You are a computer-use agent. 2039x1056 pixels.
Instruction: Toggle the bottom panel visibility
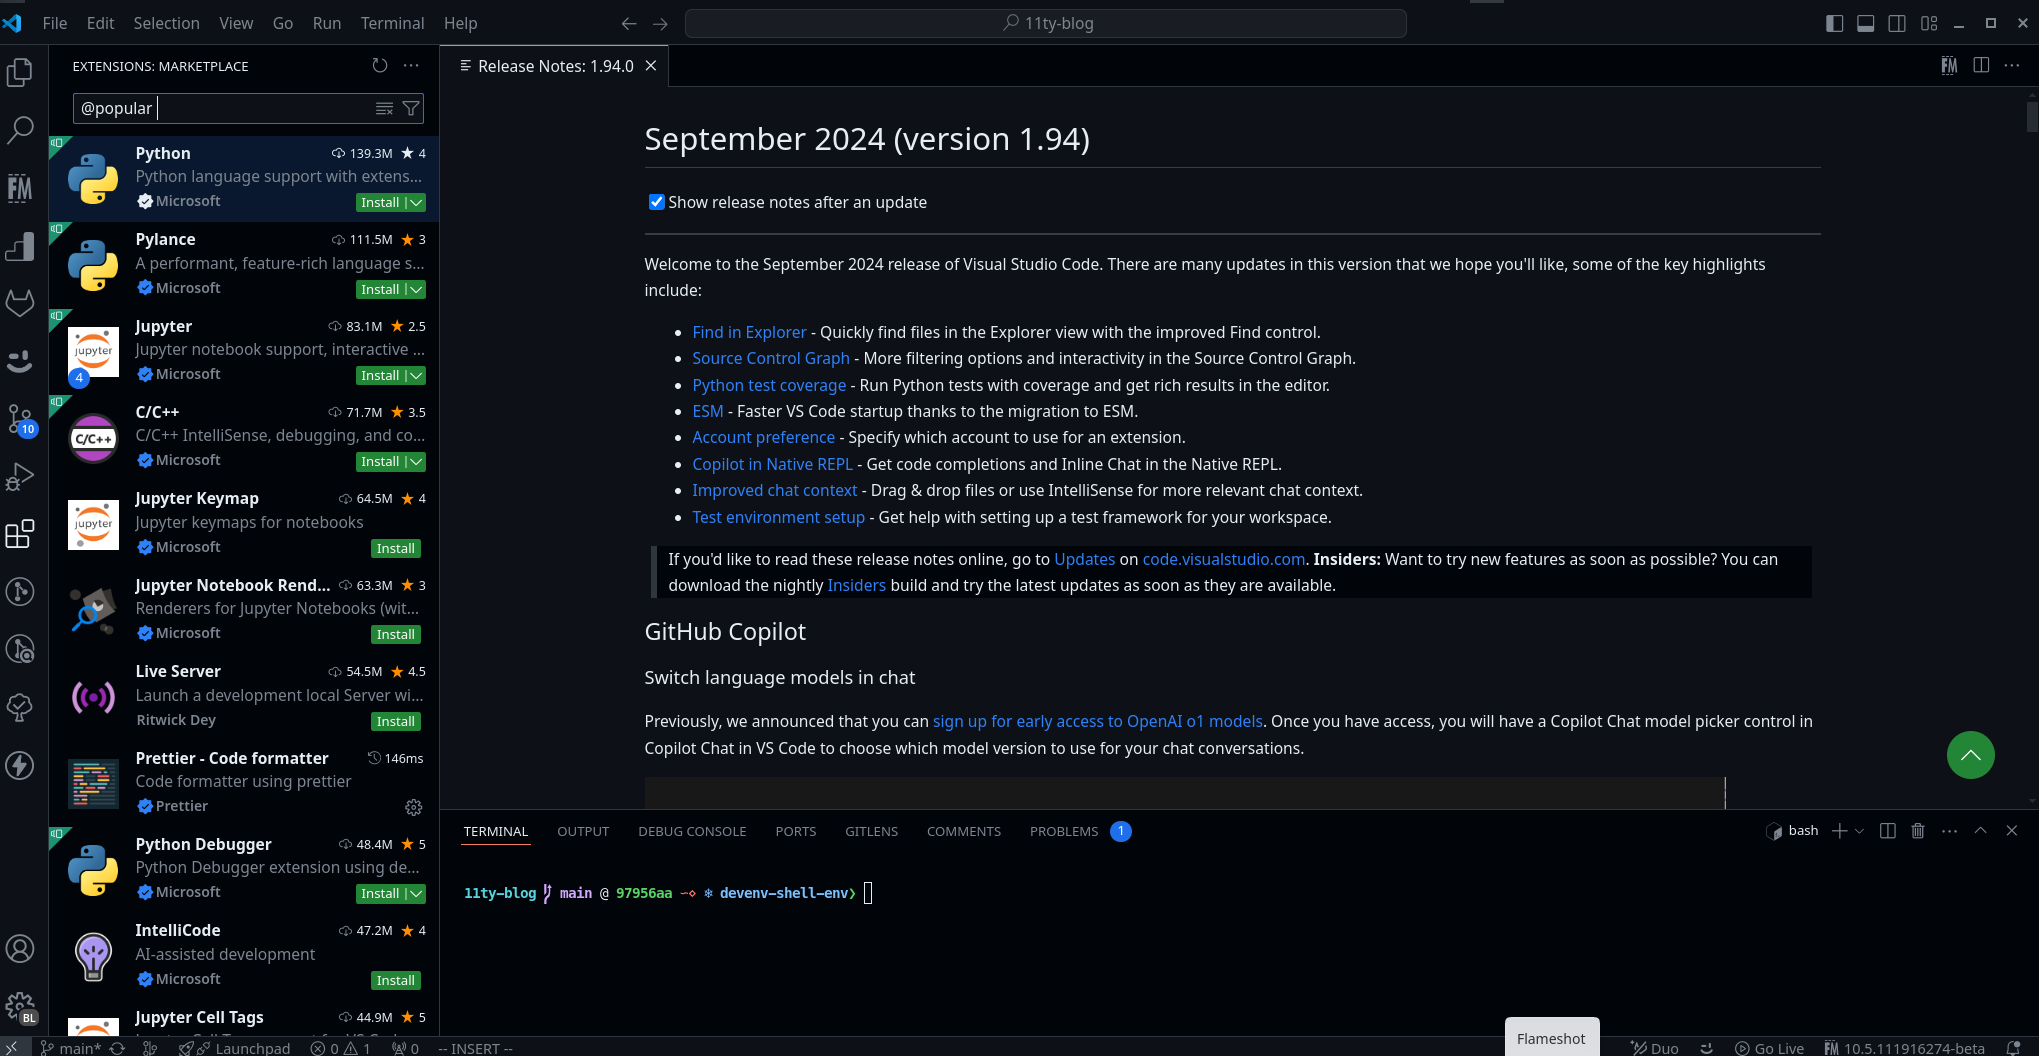click(1866, 23)
